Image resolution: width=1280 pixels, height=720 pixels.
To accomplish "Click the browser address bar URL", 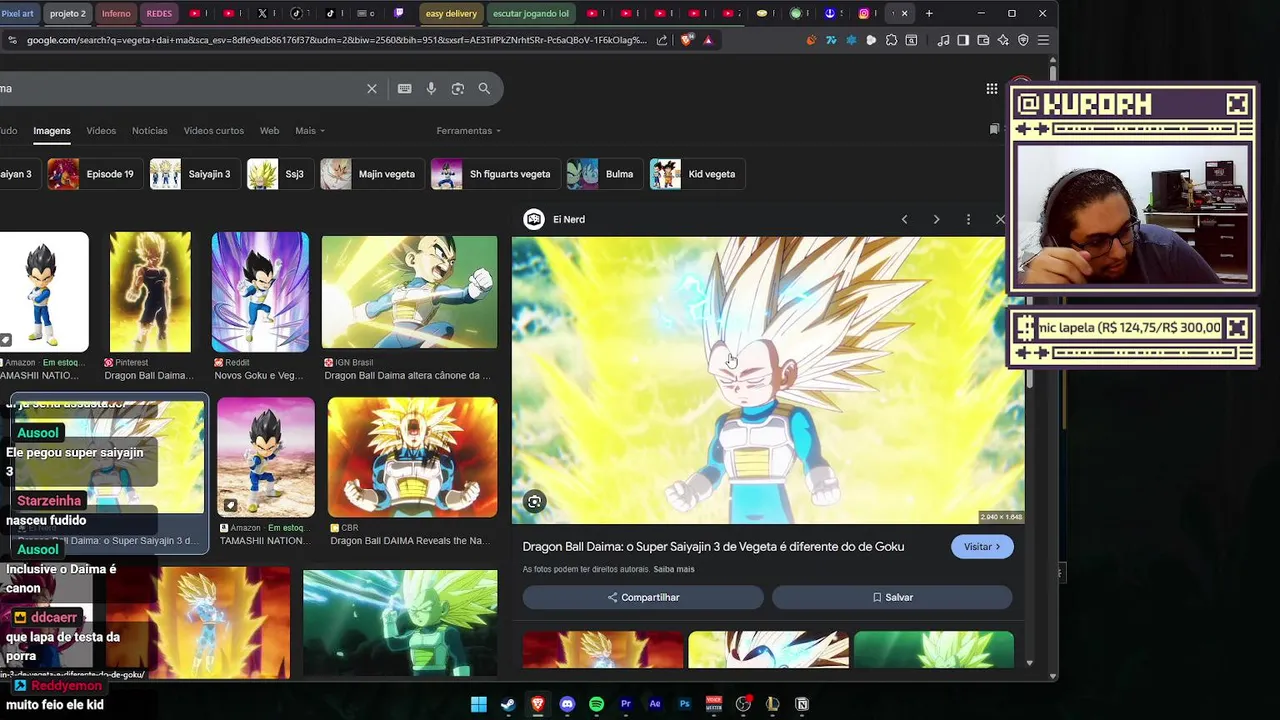I will pyautogui.click(x=336, y=40).
